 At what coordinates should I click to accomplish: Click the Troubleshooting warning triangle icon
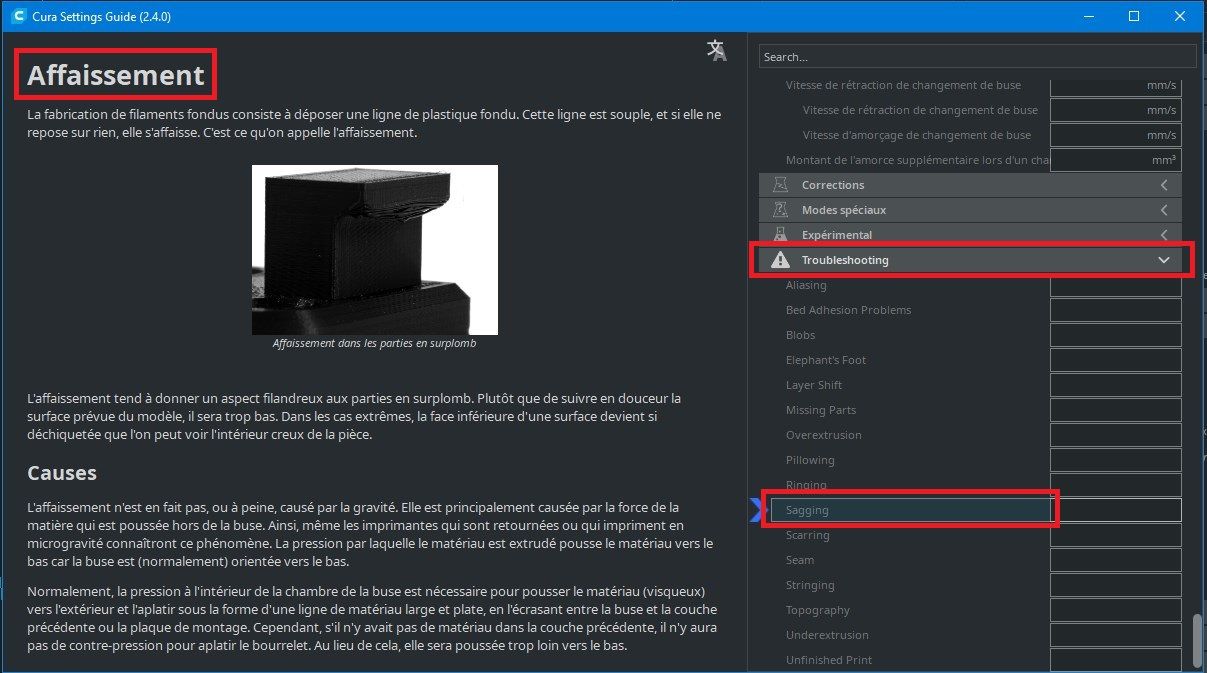pos(780,260)
